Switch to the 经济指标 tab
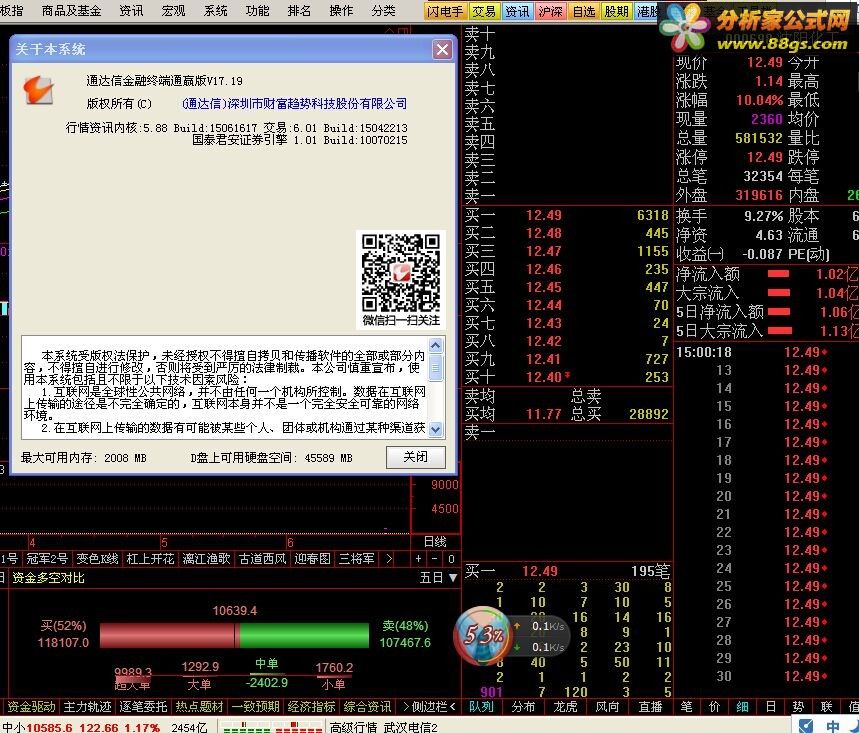 311,707
